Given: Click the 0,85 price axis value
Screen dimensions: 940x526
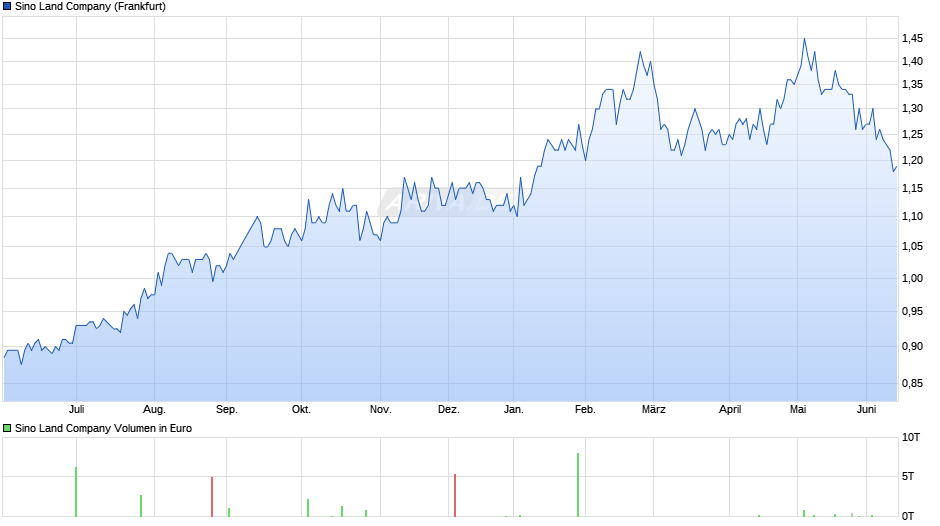Looking at the screenshot, I should pyautogui.click(x=912, y=383).
